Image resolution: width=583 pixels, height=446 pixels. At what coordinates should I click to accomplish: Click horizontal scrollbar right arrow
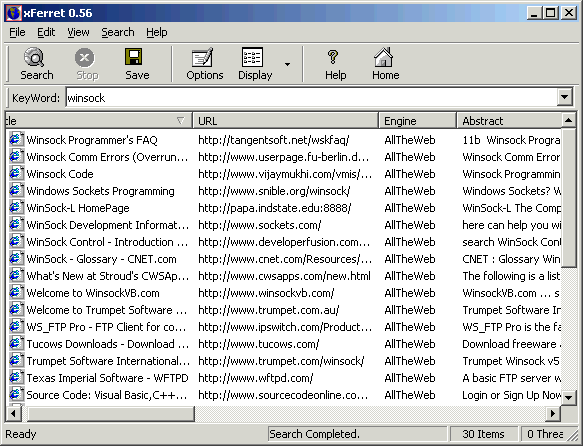click(553, 413)
